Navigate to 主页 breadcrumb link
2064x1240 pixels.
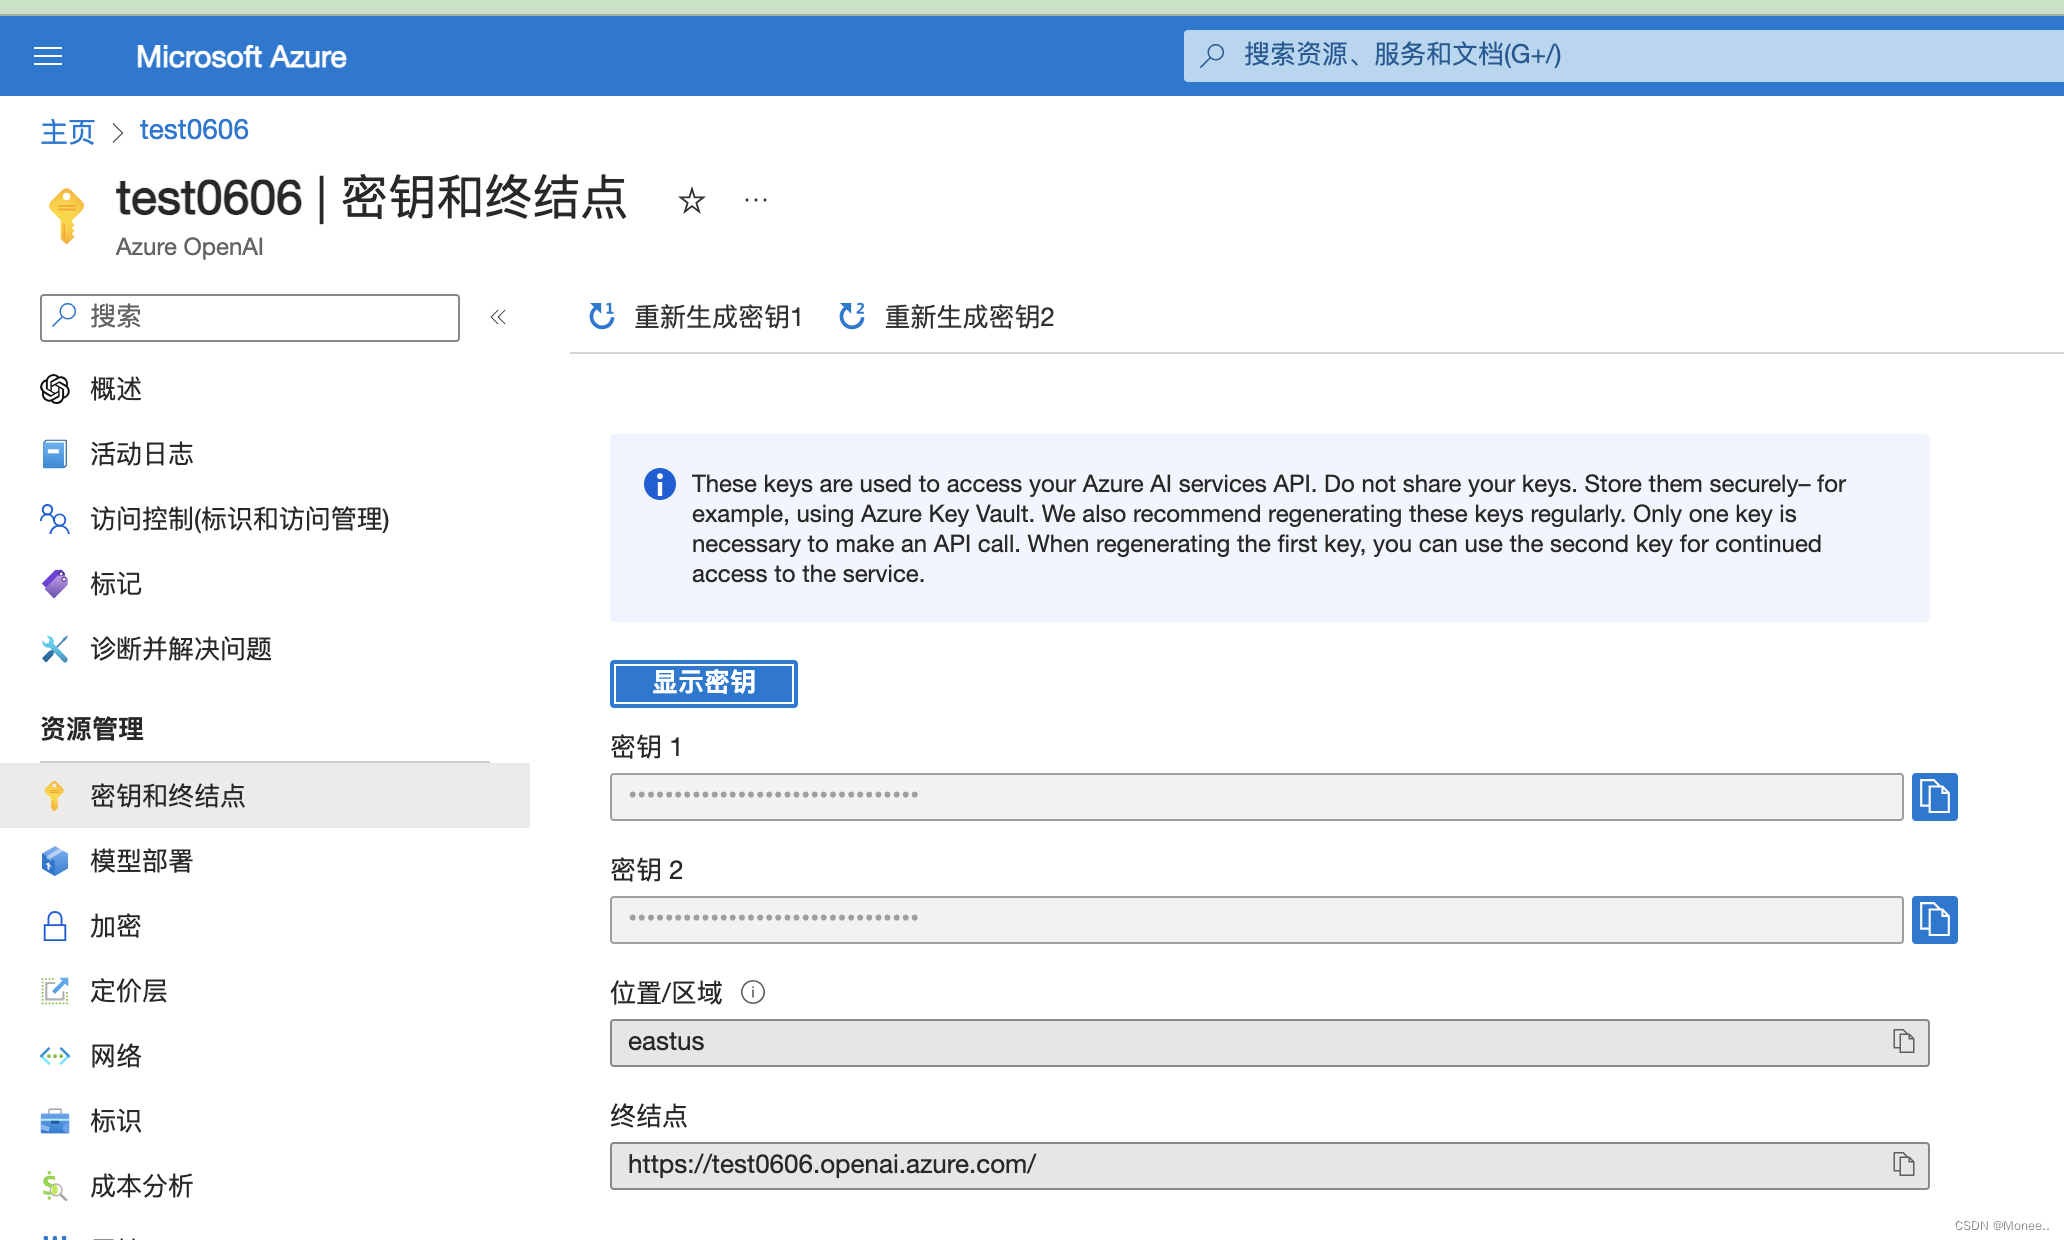coord(66,129)
